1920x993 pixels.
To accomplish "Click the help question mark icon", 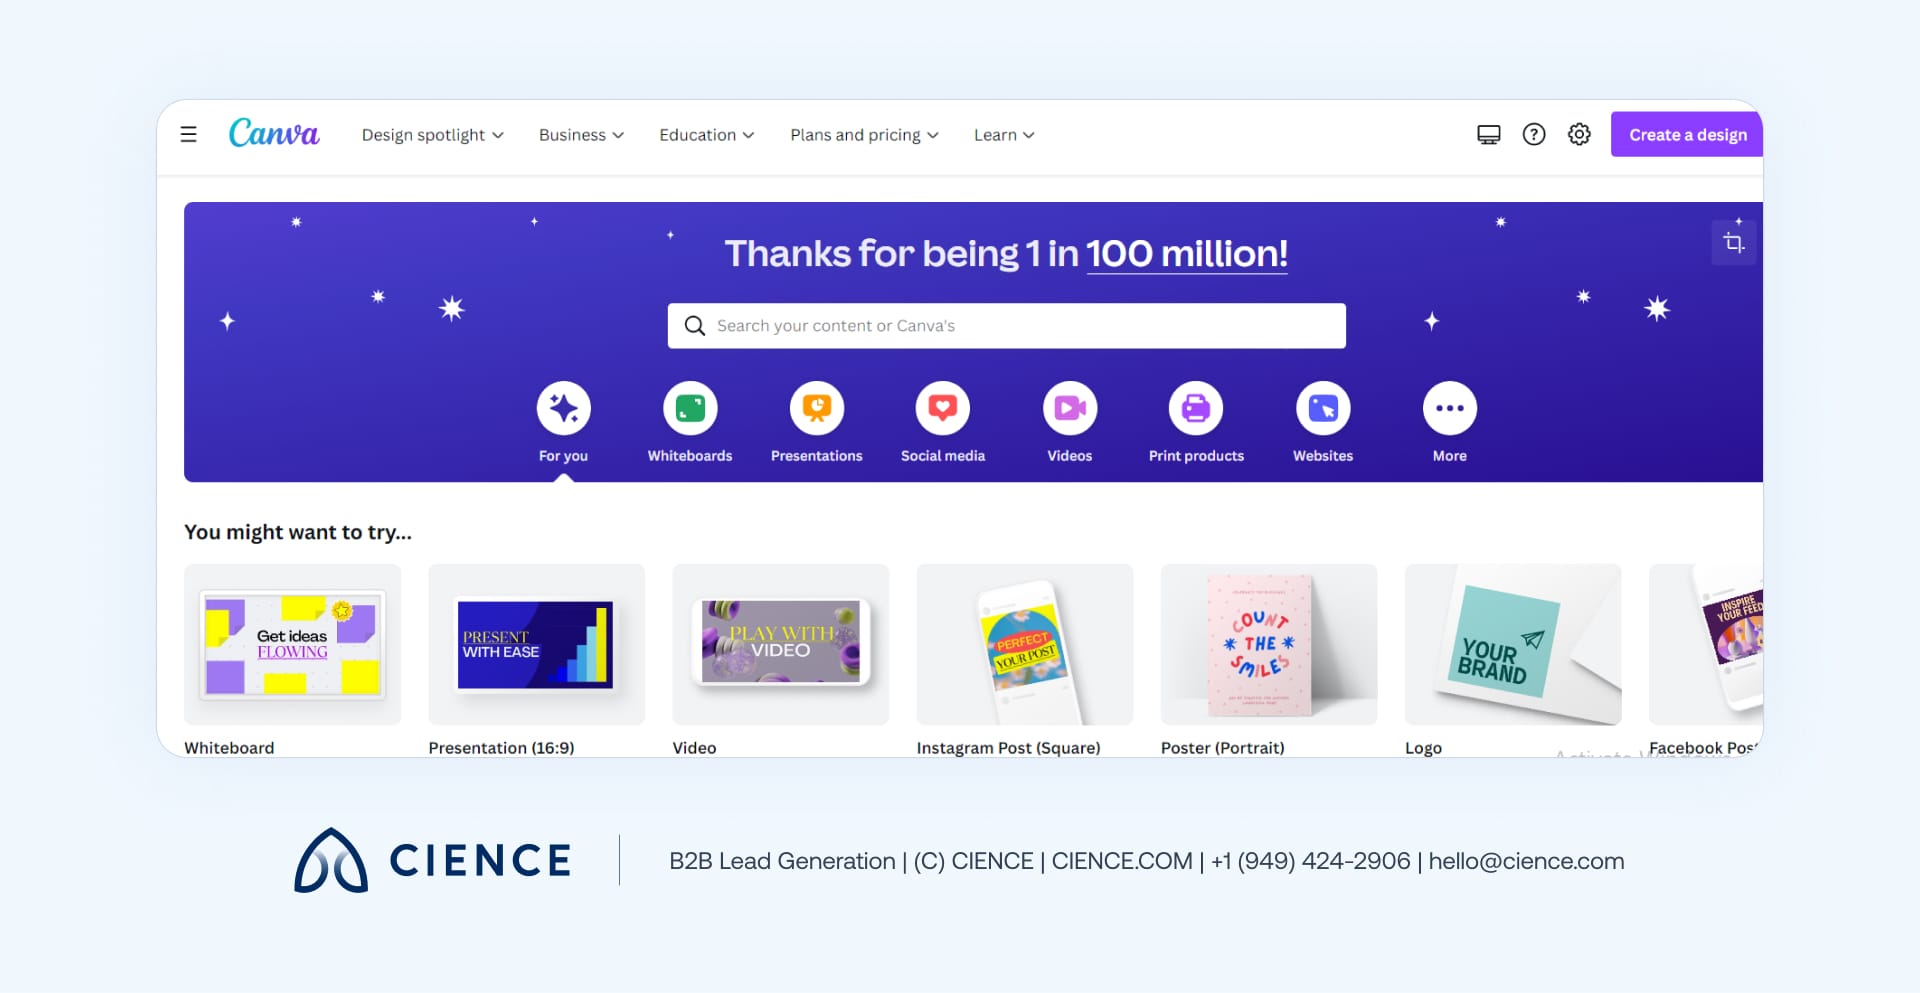I will [1533, 134].
